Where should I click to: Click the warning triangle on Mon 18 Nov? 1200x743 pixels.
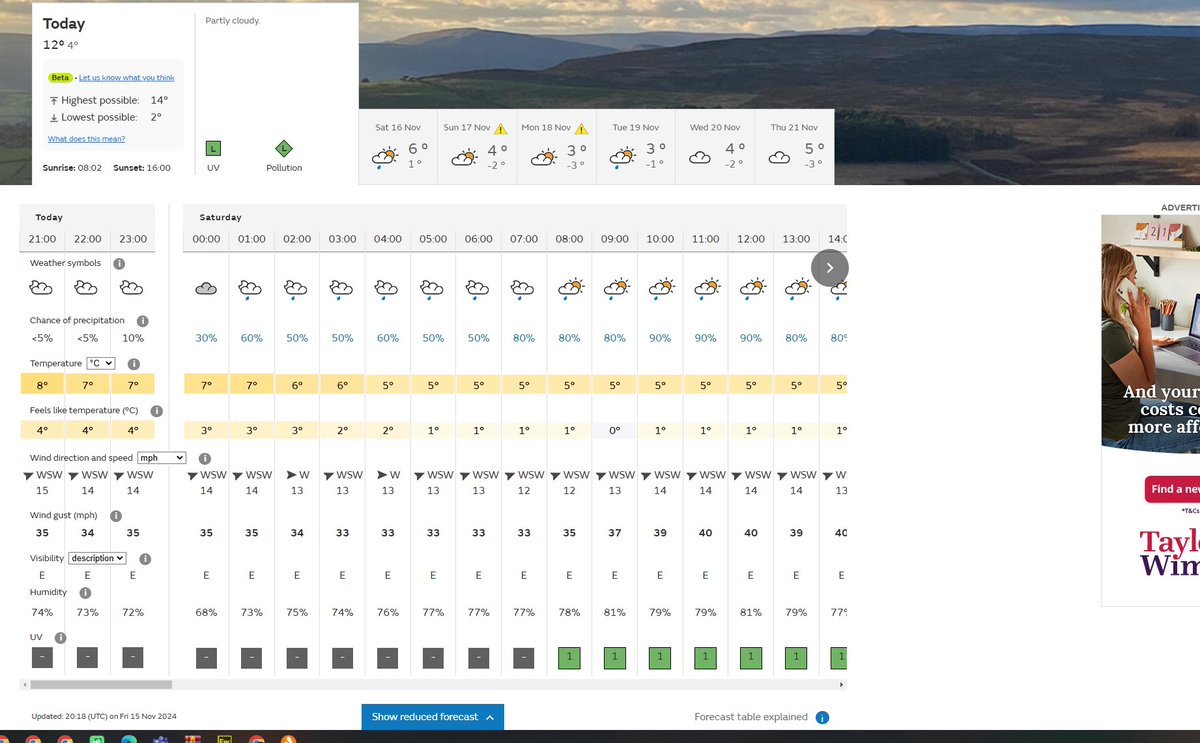click(x=581, y=128)
